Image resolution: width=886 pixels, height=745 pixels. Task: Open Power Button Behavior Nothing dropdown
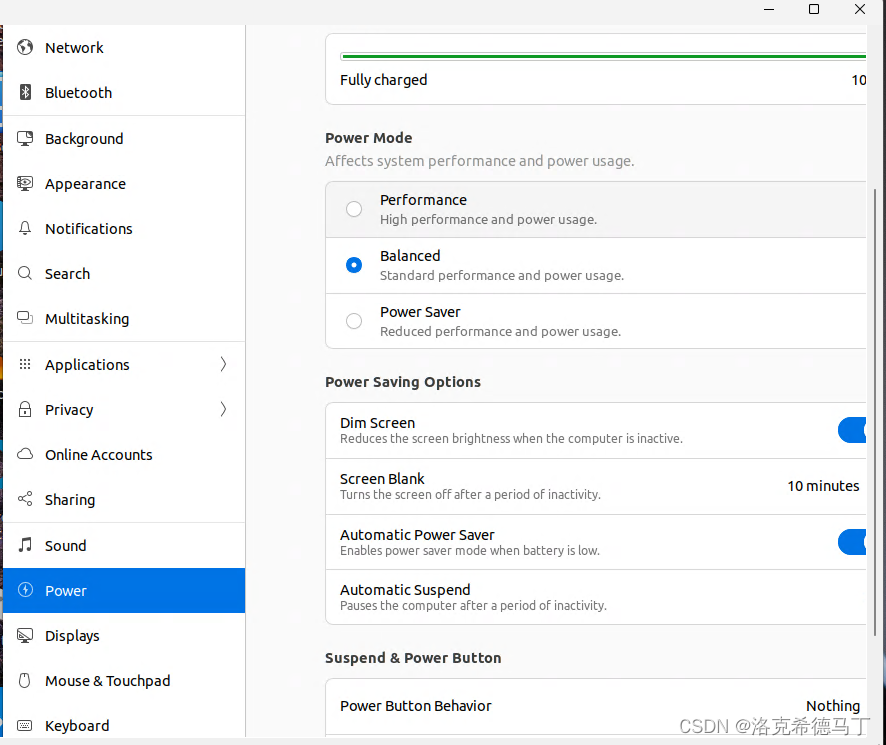click(x=832, y=706)
